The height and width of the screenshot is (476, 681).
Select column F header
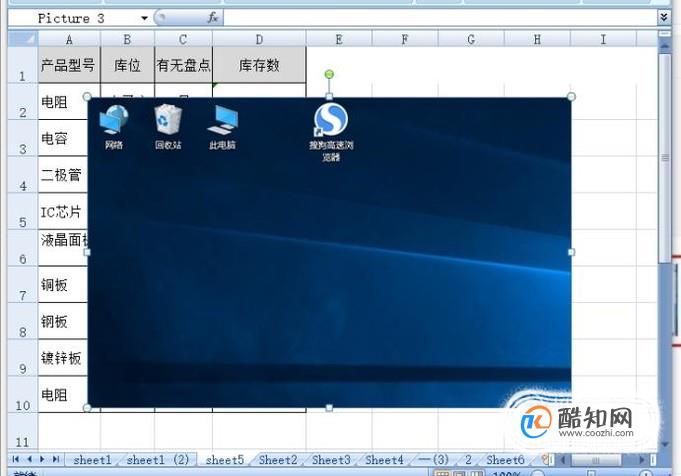click(x=405, y=40)
